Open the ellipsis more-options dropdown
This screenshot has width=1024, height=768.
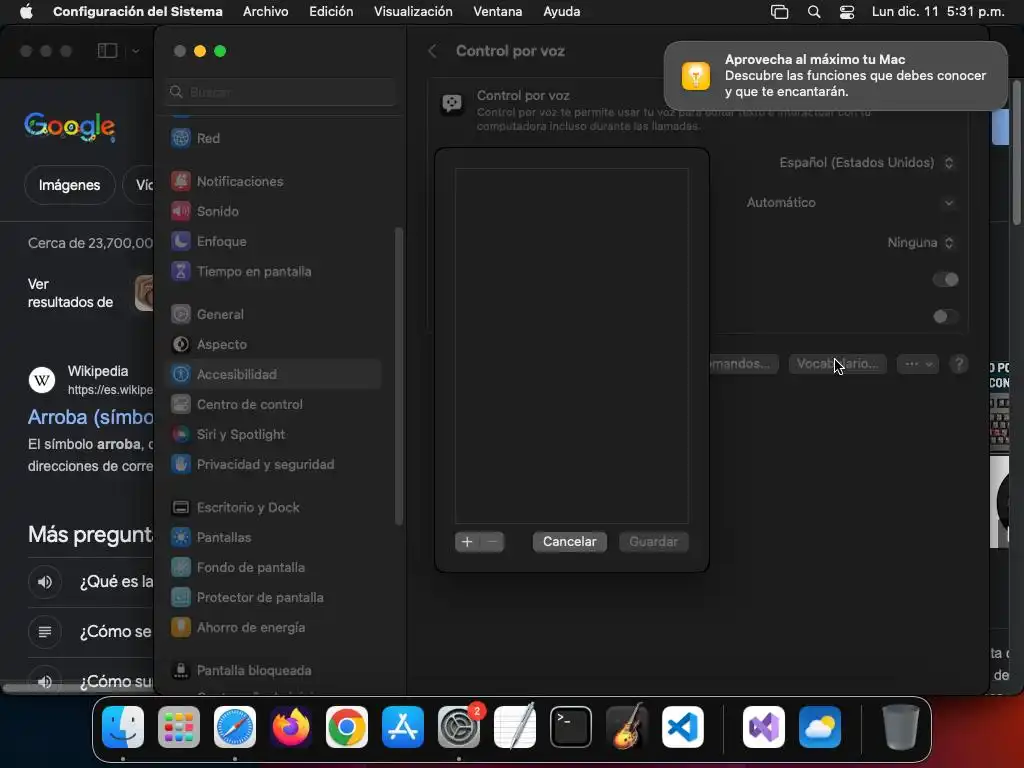918,364
